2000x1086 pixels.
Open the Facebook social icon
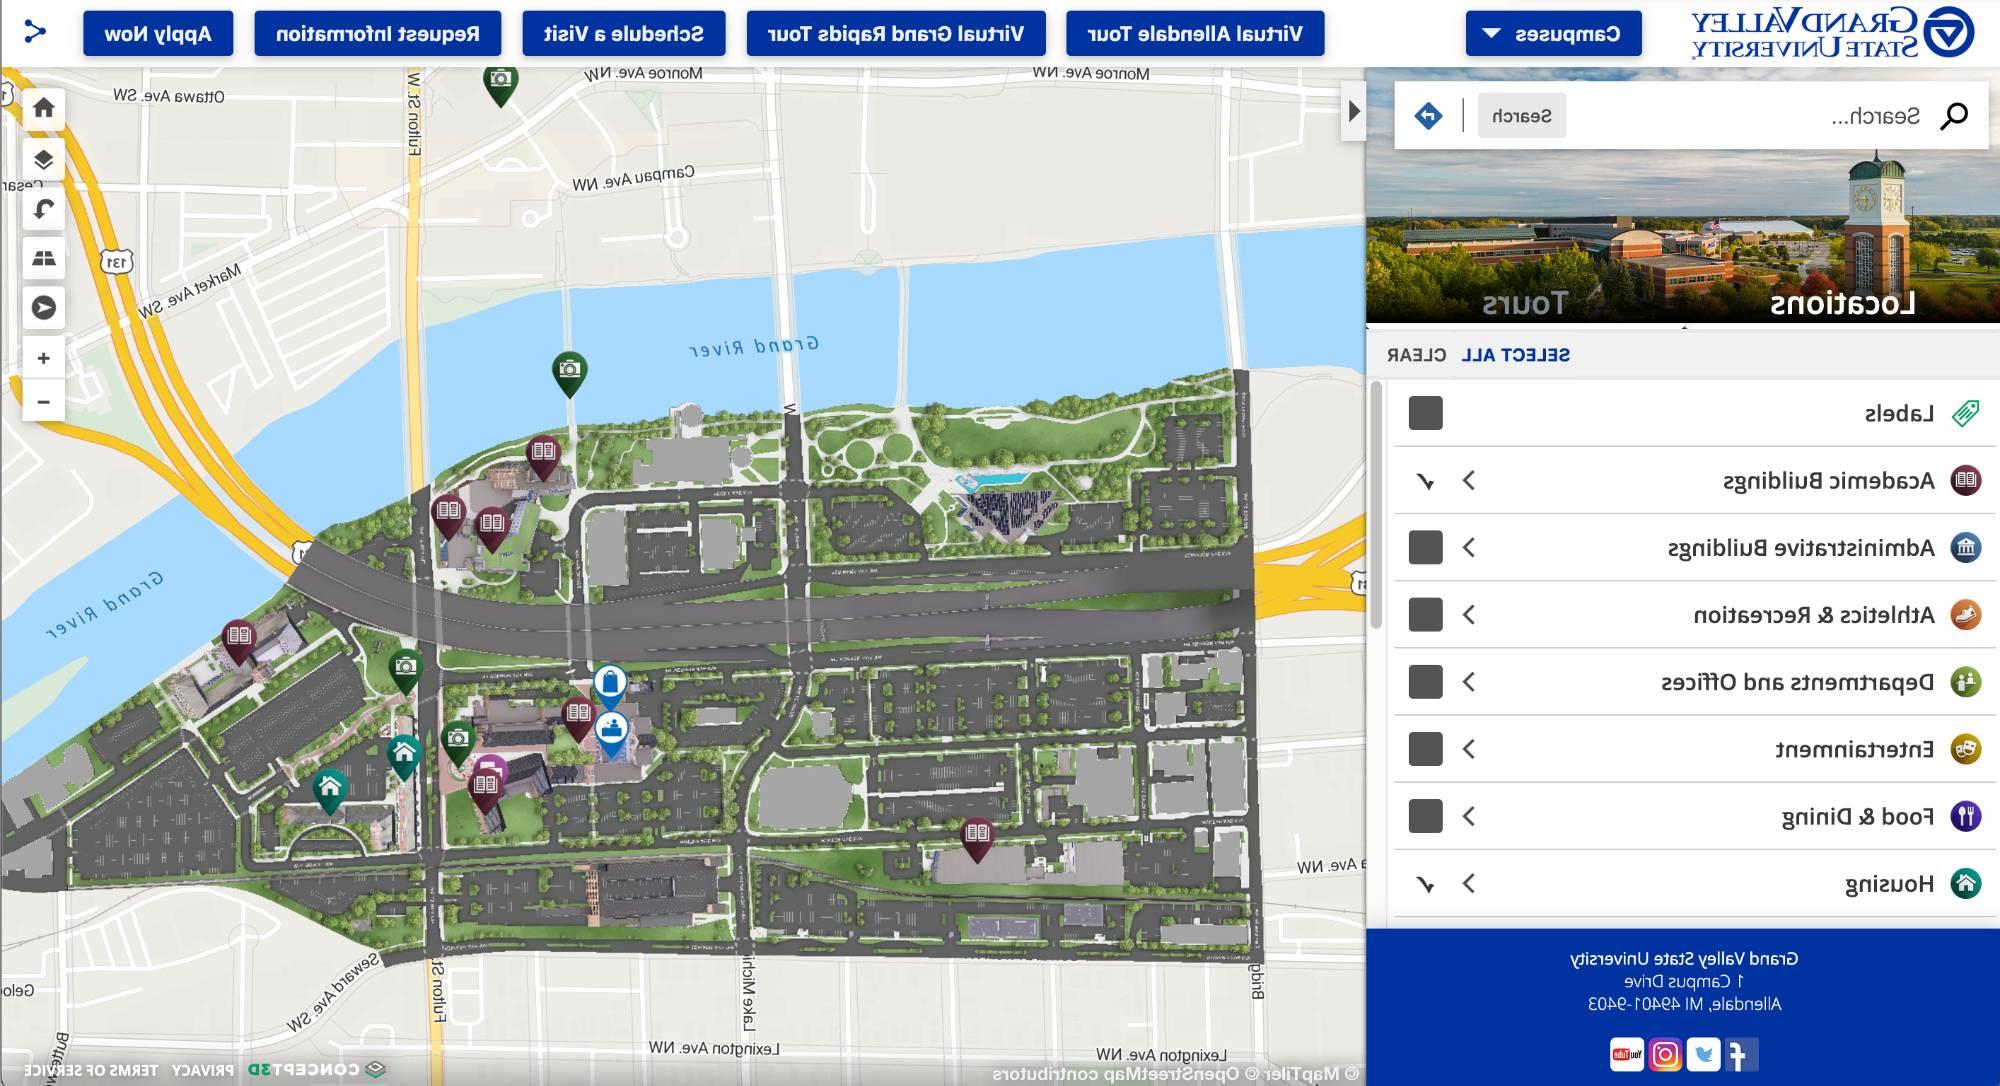[x=1741, y=1054]
